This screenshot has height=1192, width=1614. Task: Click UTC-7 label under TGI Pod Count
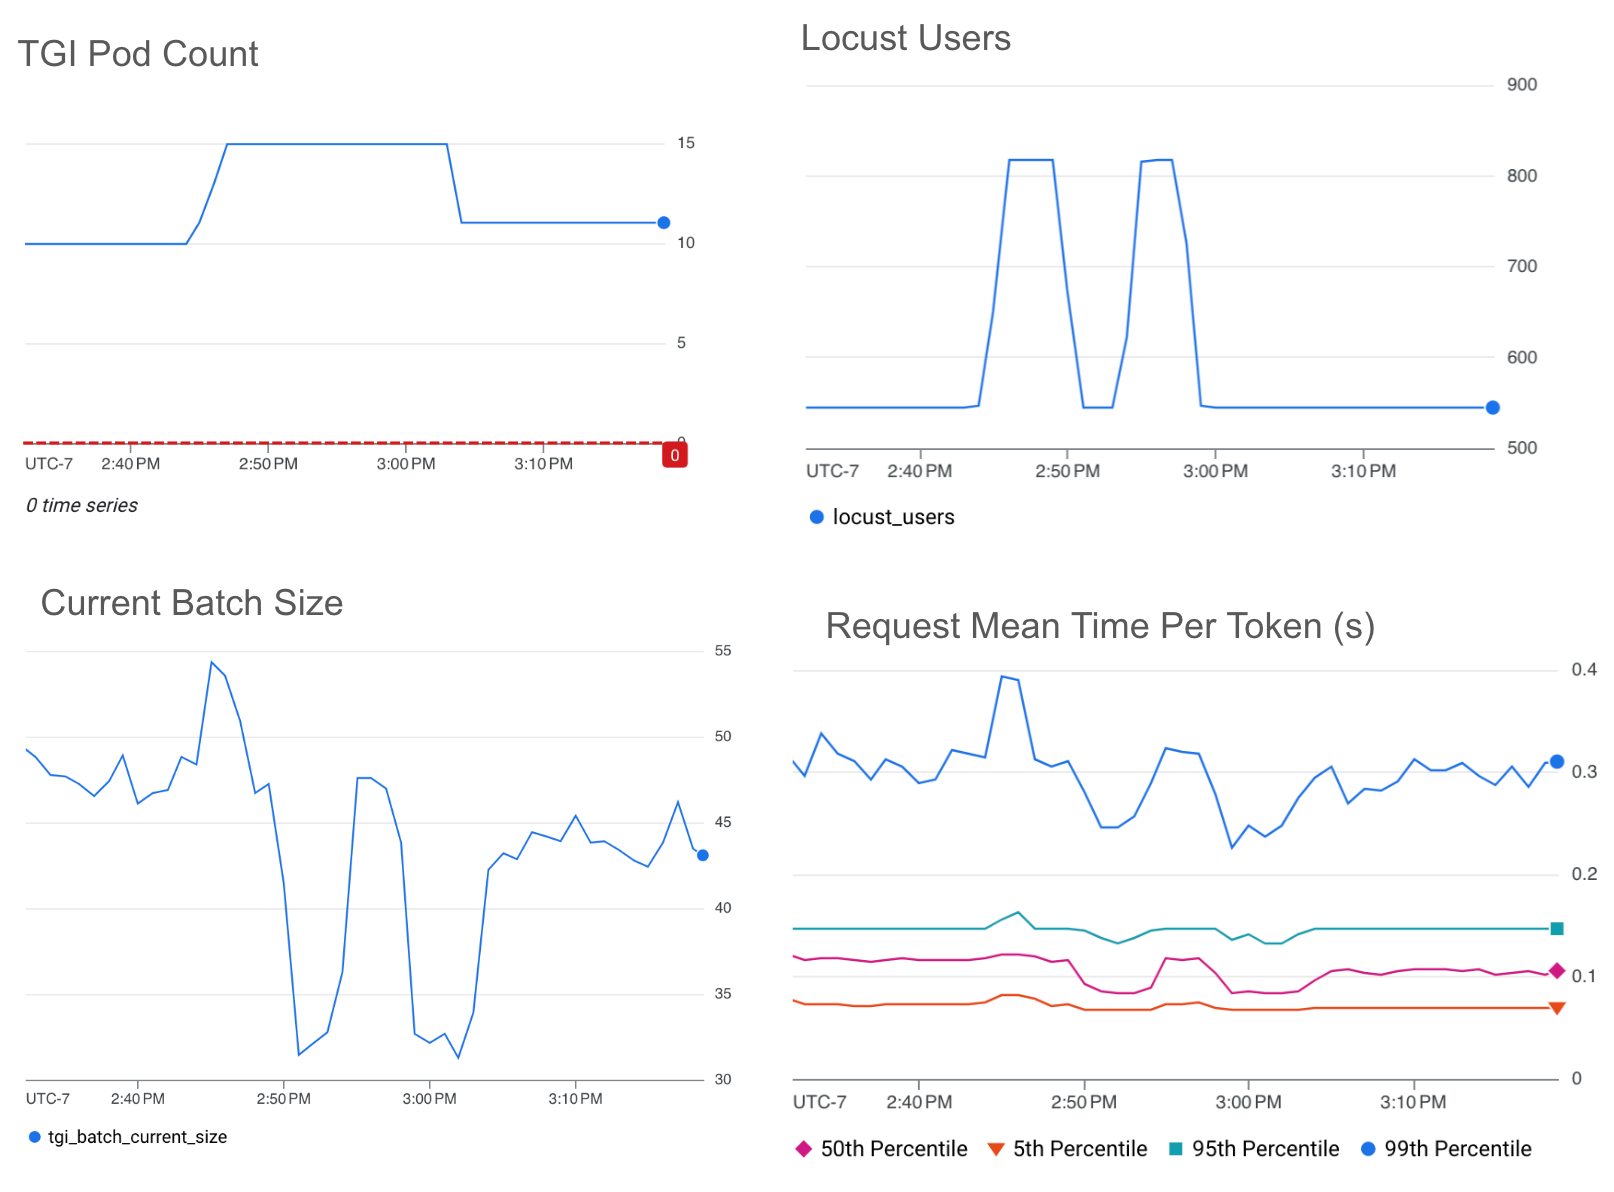[x=49, y=464]
